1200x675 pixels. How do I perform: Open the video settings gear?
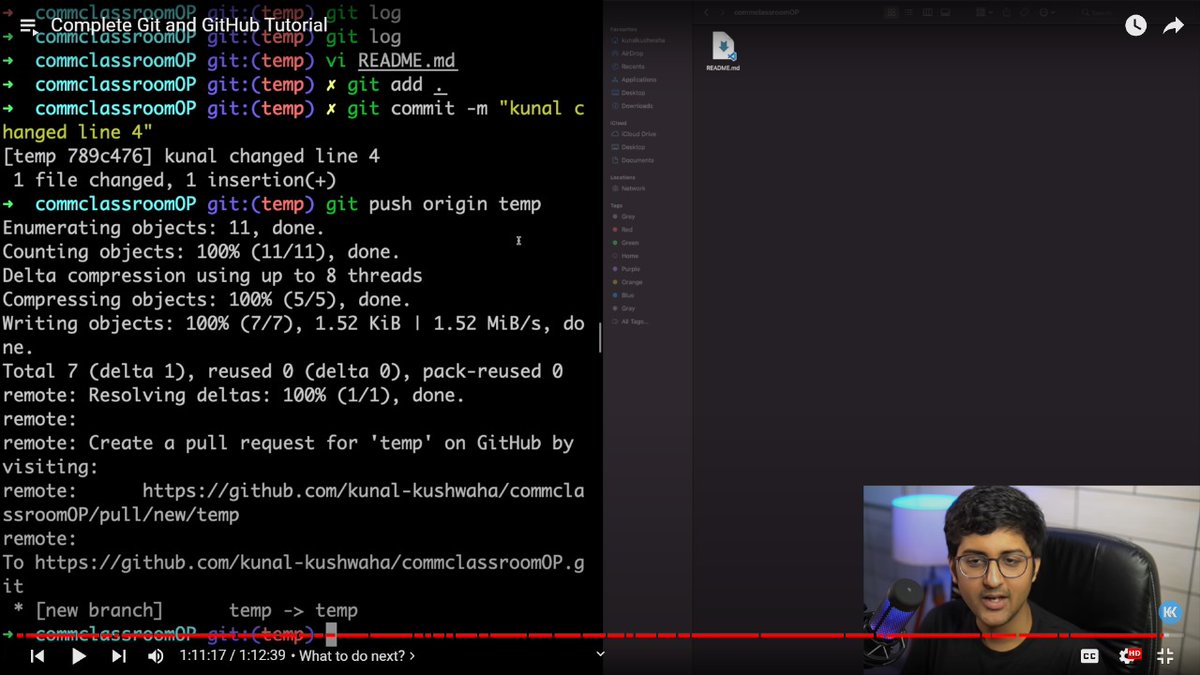[x=1128, y=656]
